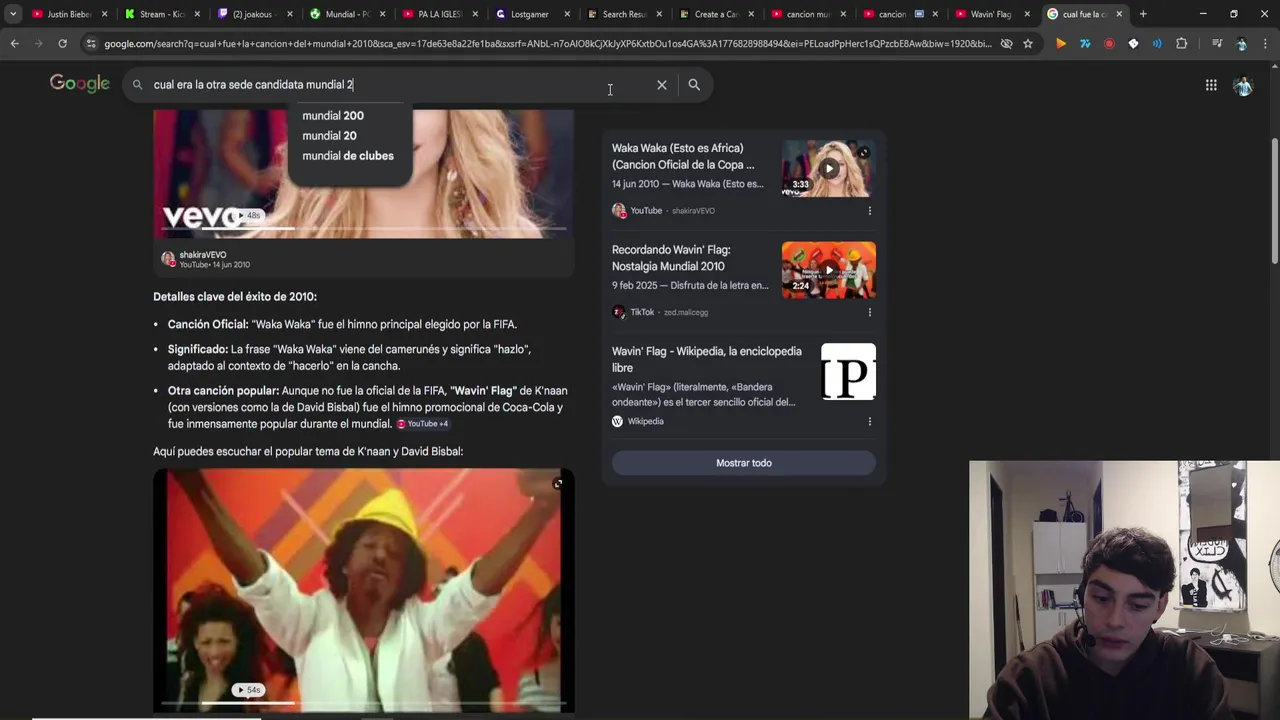Open the blue sound-waves extension icon
The image size is (1280, 720).
[x=1157, y=44]
